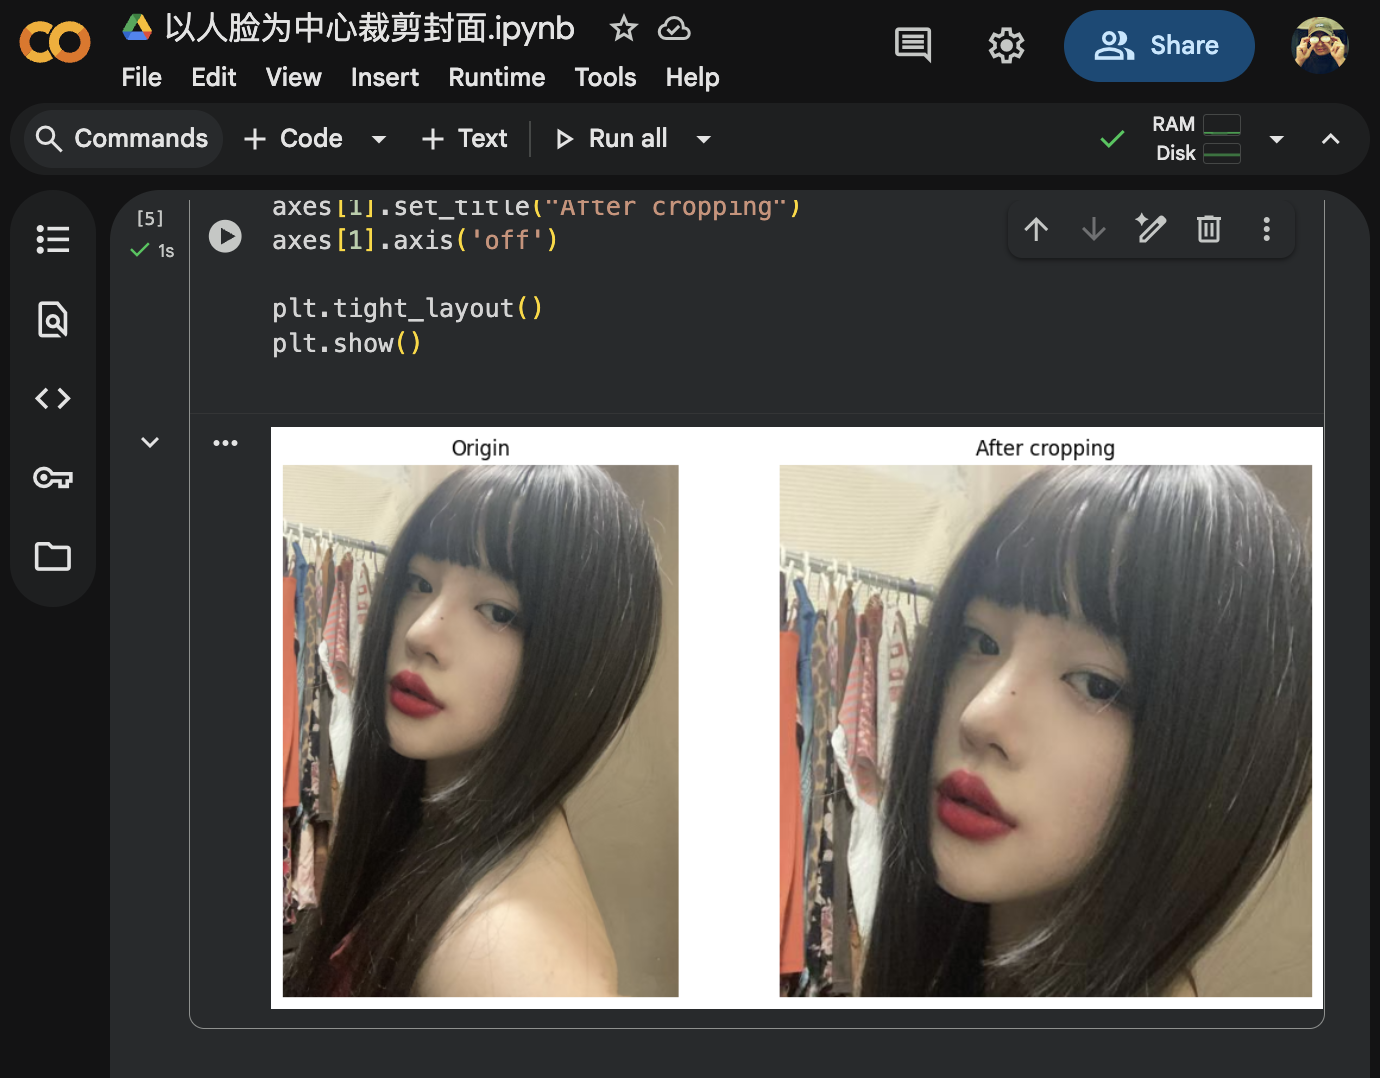Delete the cell using trash icon
Image resolution: width=1380 pixels, height=1078 pixels.
1208,230
